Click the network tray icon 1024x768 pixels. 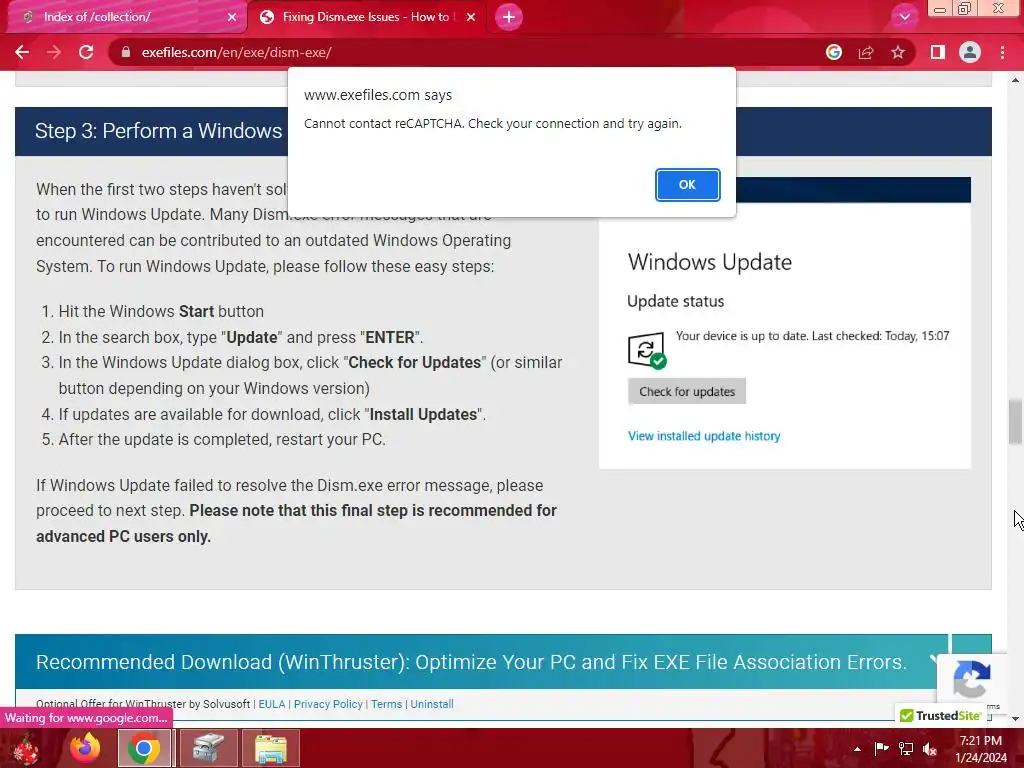905,748
